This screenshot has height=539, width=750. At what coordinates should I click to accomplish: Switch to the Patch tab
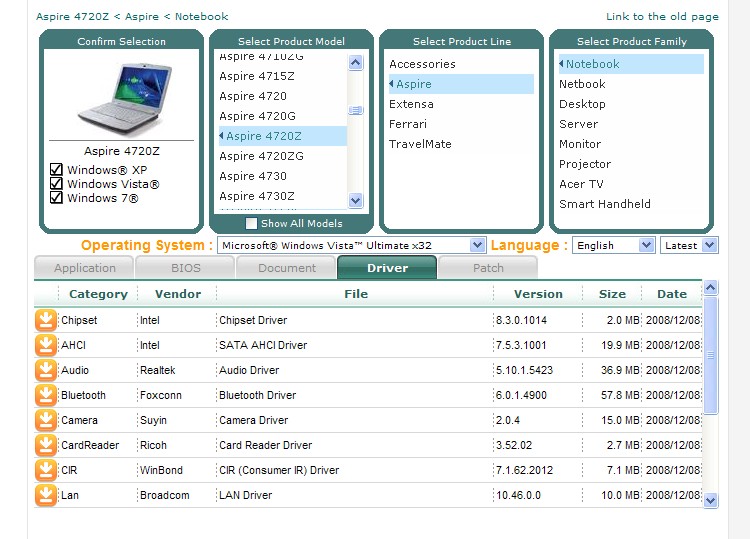click(x=488, y=268)
